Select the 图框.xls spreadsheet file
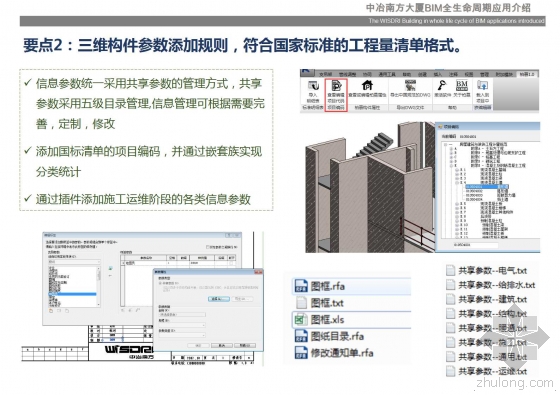Screen dimensions: 560x395 (319, 319)
